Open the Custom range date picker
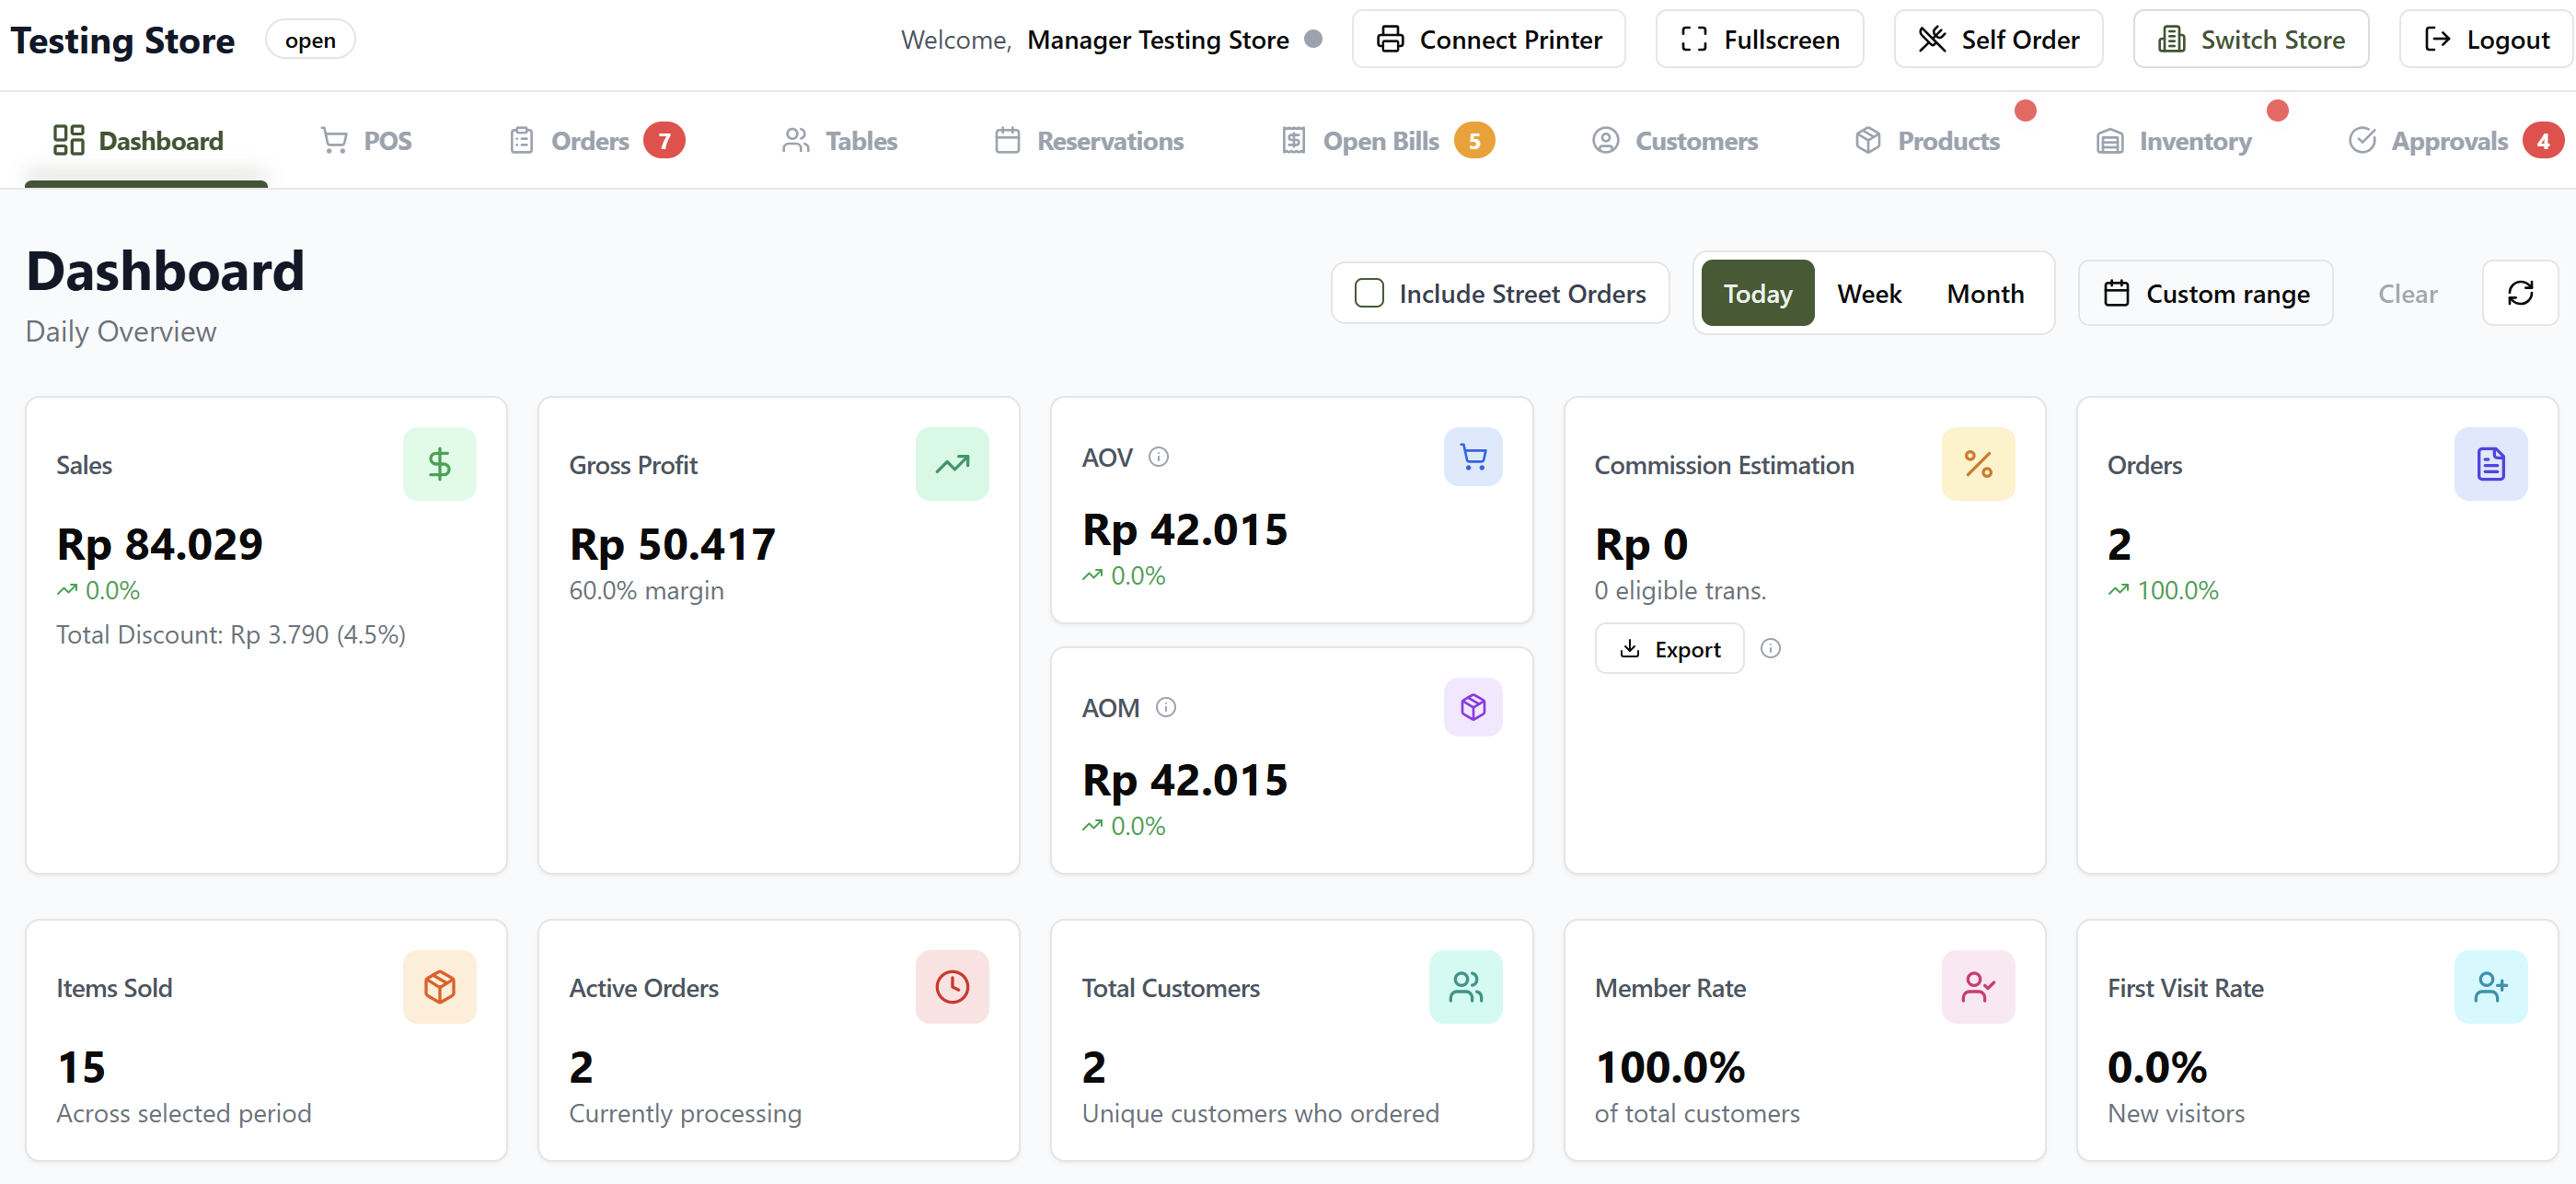2576x1184 pixels. tap(2205, 293)
